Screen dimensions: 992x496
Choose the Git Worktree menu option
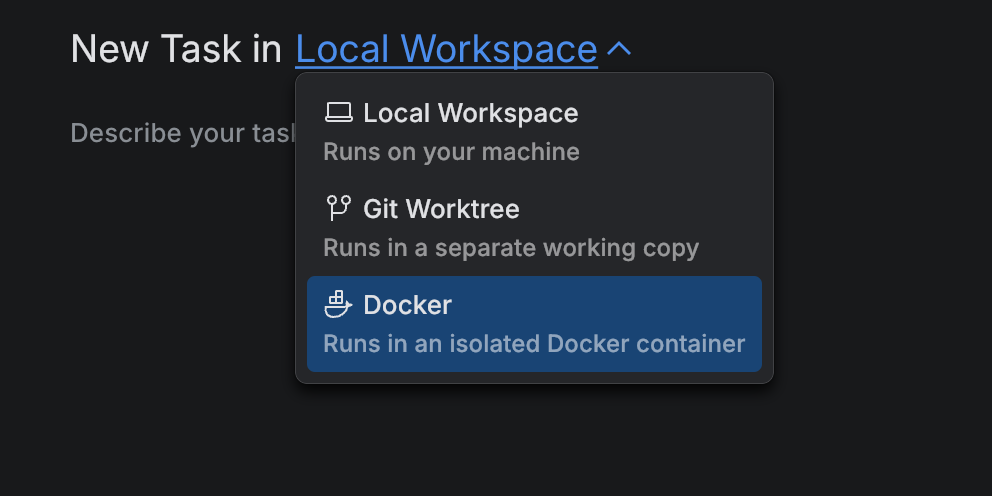click(534, 228)
